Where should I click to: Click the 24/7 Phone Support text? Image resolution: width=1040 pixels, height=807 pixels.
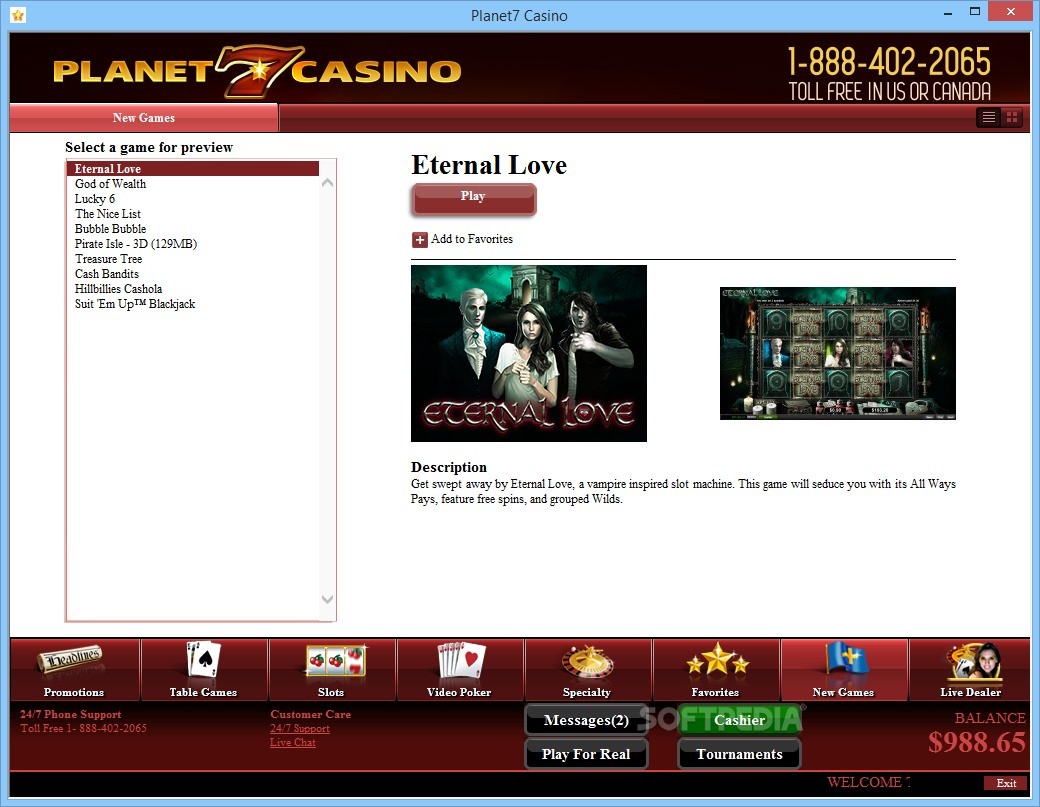tap(71, 714)
